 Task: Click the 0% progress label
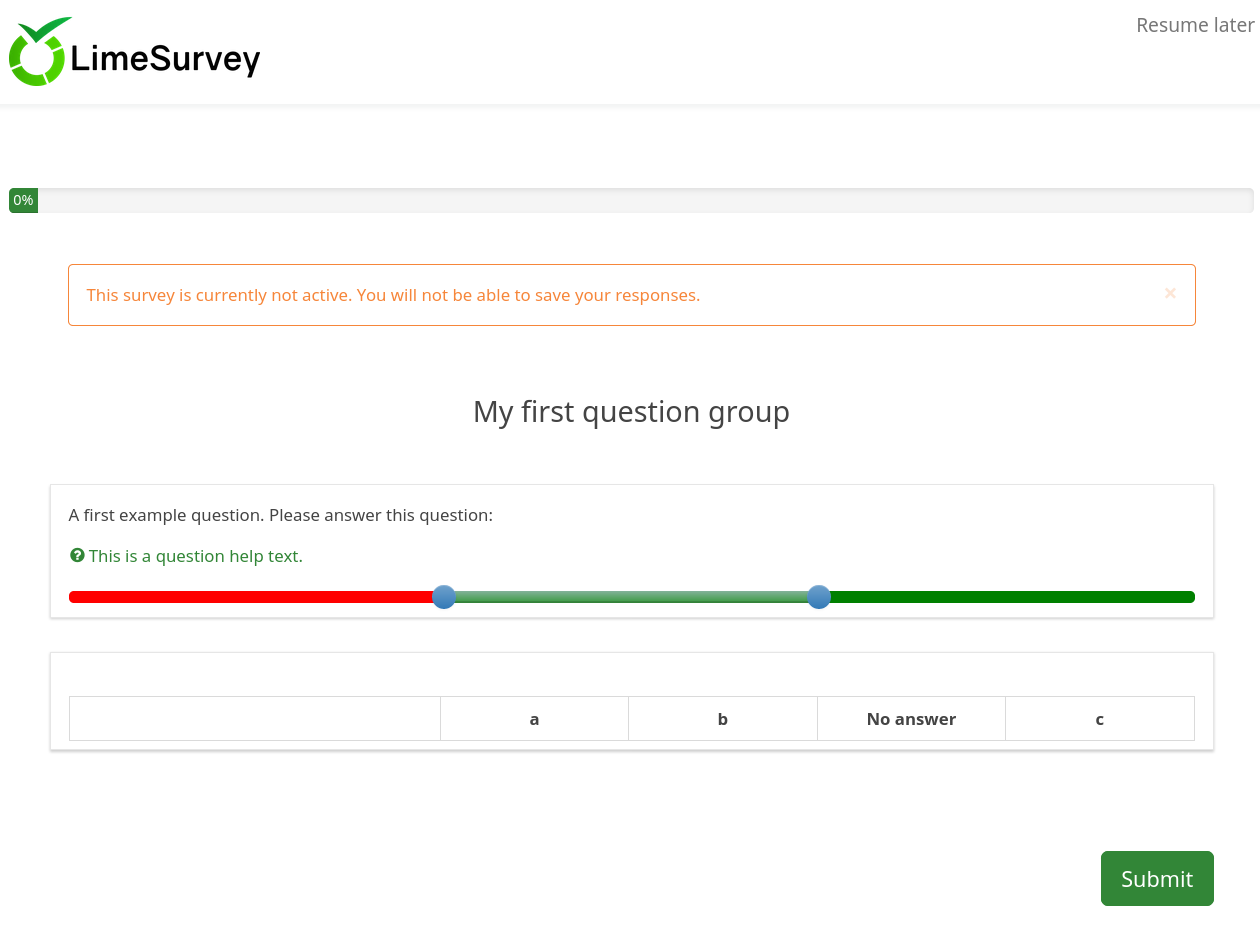23,200
